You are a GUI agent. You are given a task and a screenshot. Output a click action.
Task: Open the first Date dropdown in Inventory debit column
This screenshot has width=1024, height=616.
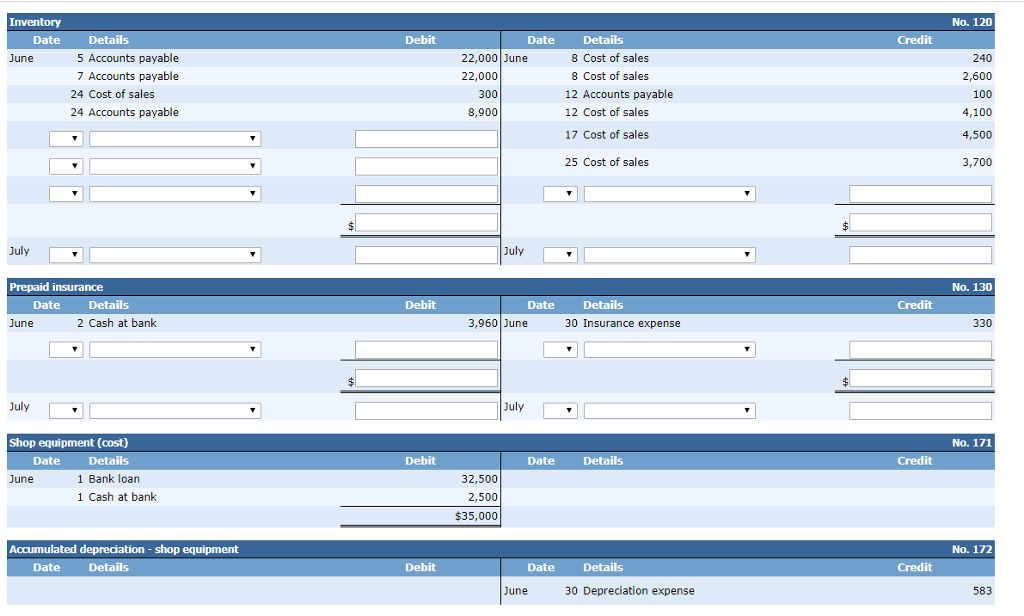pos(66,138)
